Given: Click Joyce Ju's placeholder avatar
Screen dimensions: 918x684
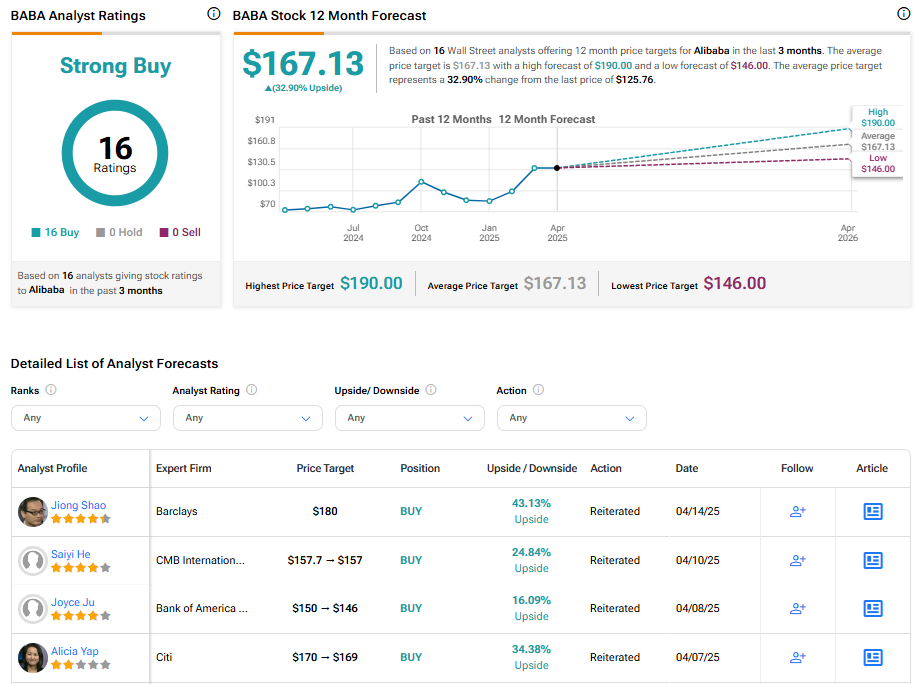Looking at the screenshot, I should click(x=33, y=609).
